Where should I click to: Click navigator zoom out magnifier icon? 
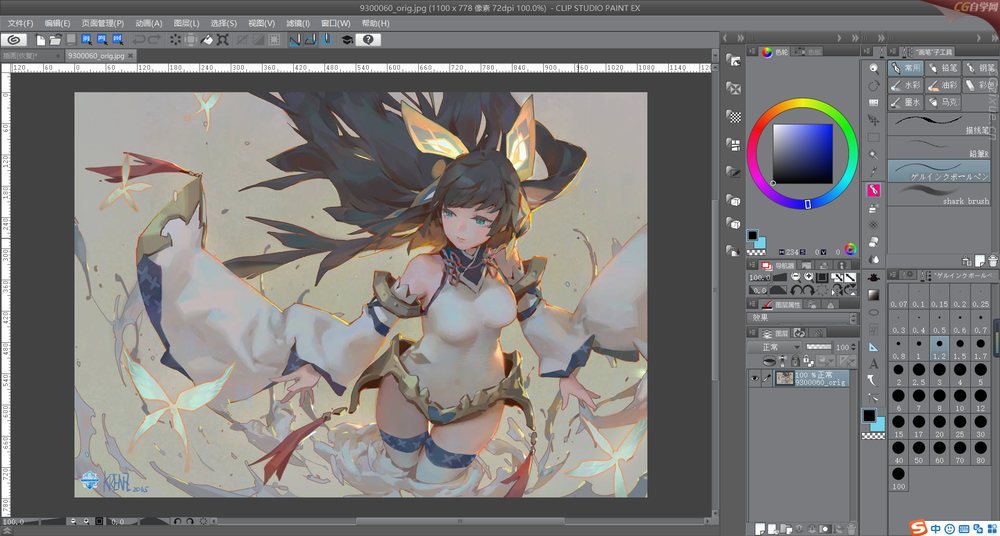796,278
